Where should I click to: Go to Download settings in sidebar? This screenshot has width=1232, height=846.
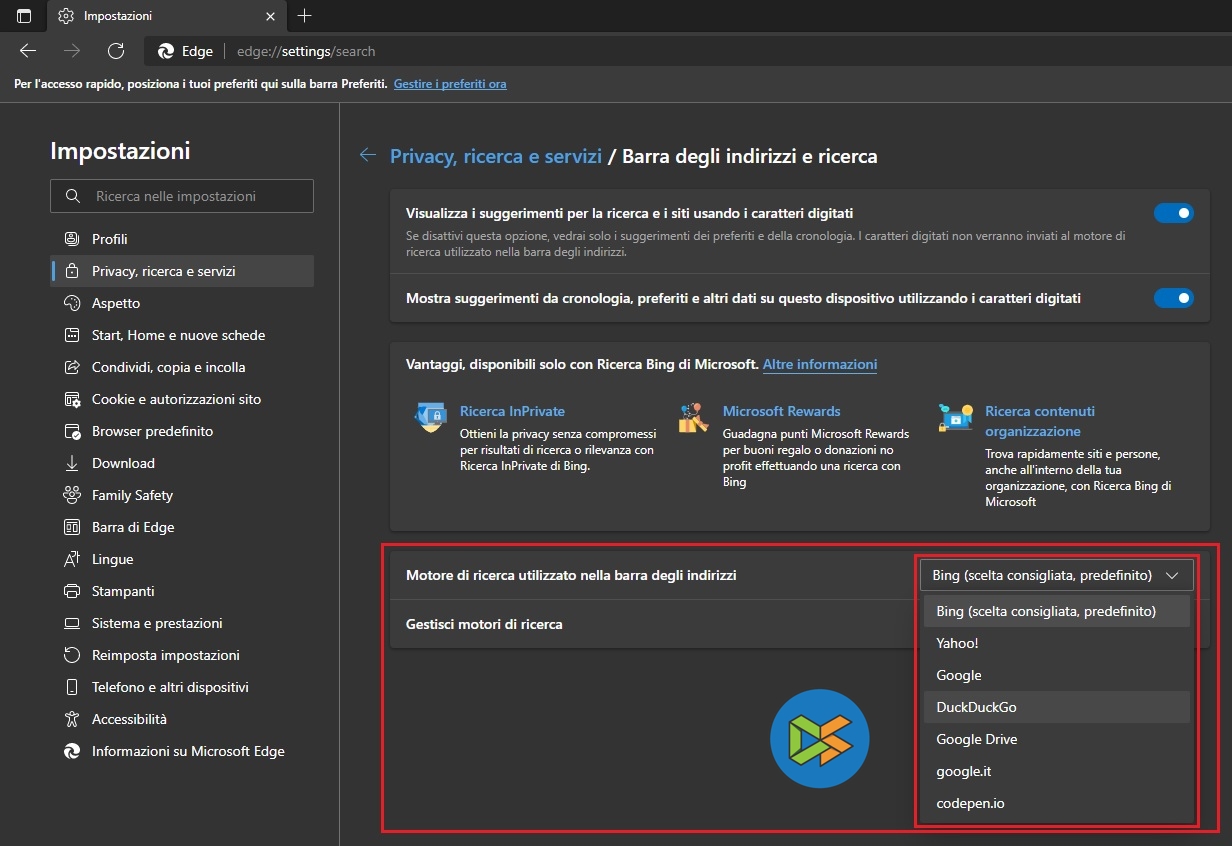[x=123, y=463]
